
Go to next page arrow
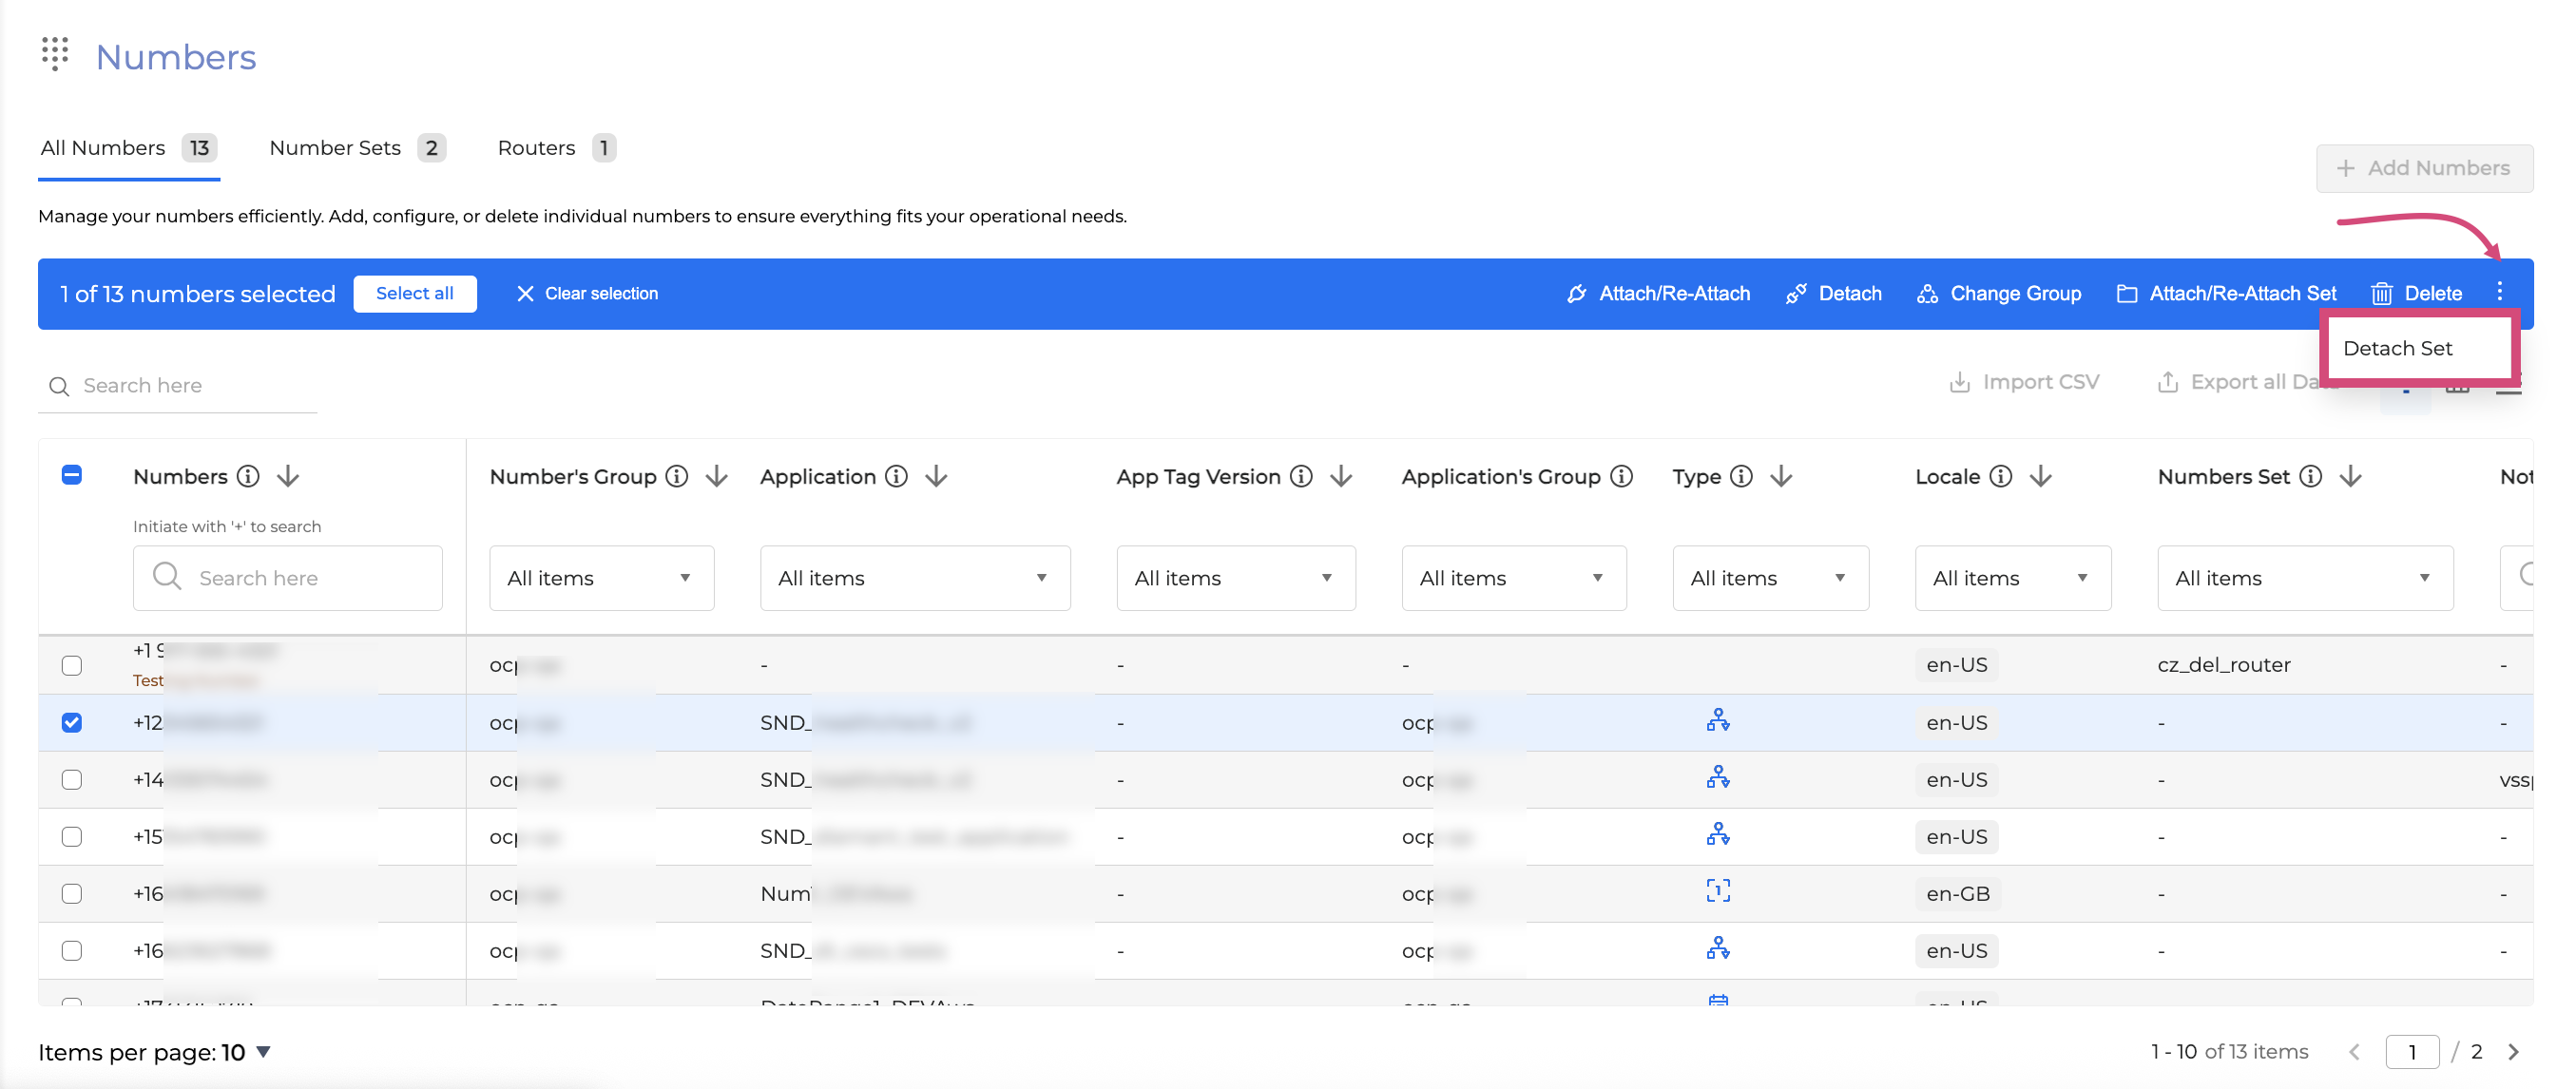click(x=2513, y=1052)
